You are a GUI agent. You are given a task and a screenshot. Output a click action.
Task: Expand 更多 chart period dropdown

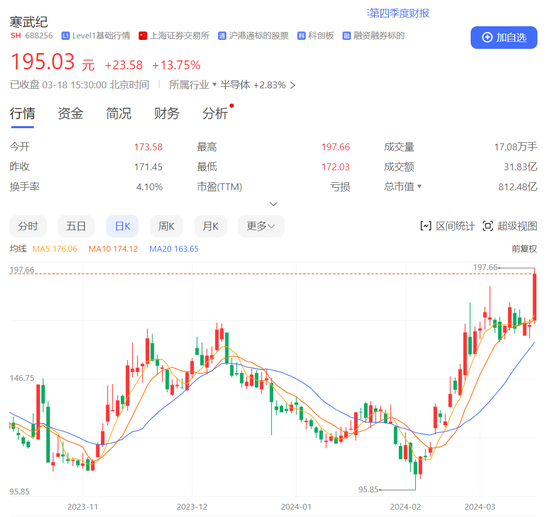261,226
